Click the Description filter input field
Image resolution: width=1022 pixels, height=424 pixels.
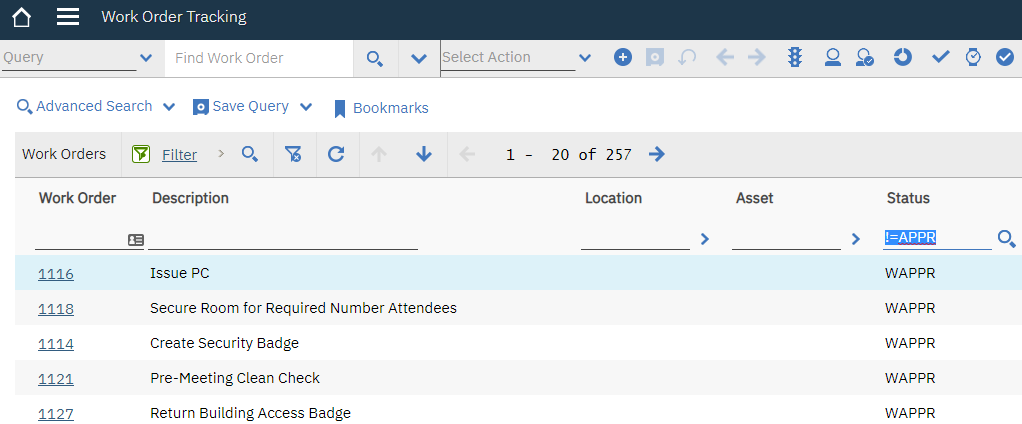point(283,238)
